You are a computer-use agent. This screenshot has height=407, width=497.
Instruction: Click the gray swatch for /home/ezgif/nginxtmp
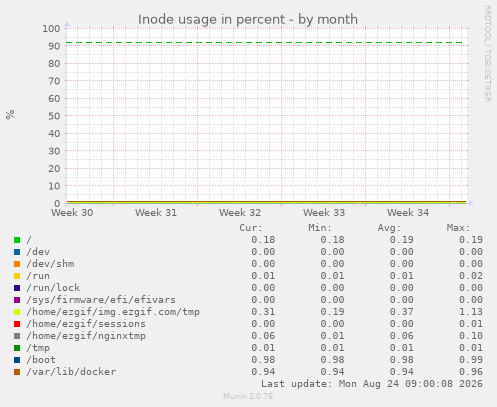[17, 336]
